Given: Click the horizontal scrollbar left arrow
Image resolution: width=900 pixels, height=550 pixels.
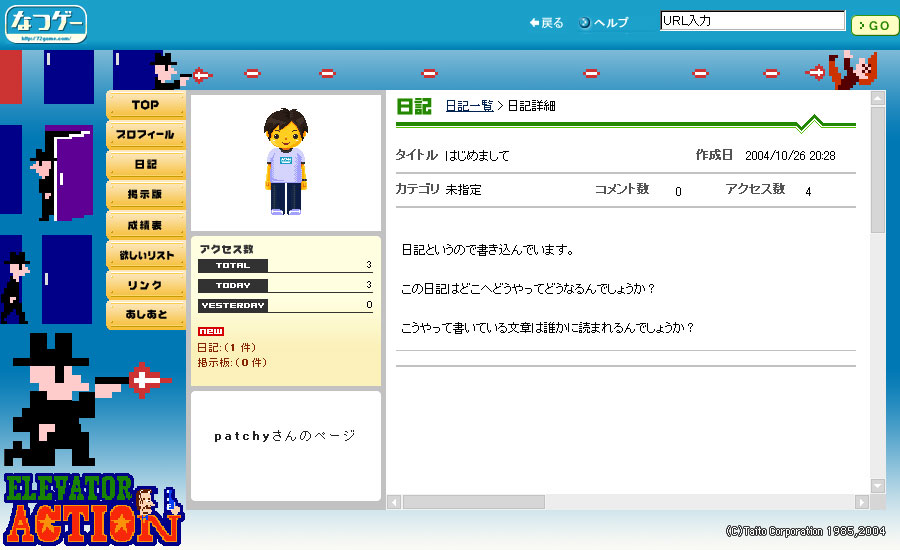Looking at the screenshot, I should click(x=394, y=501).
